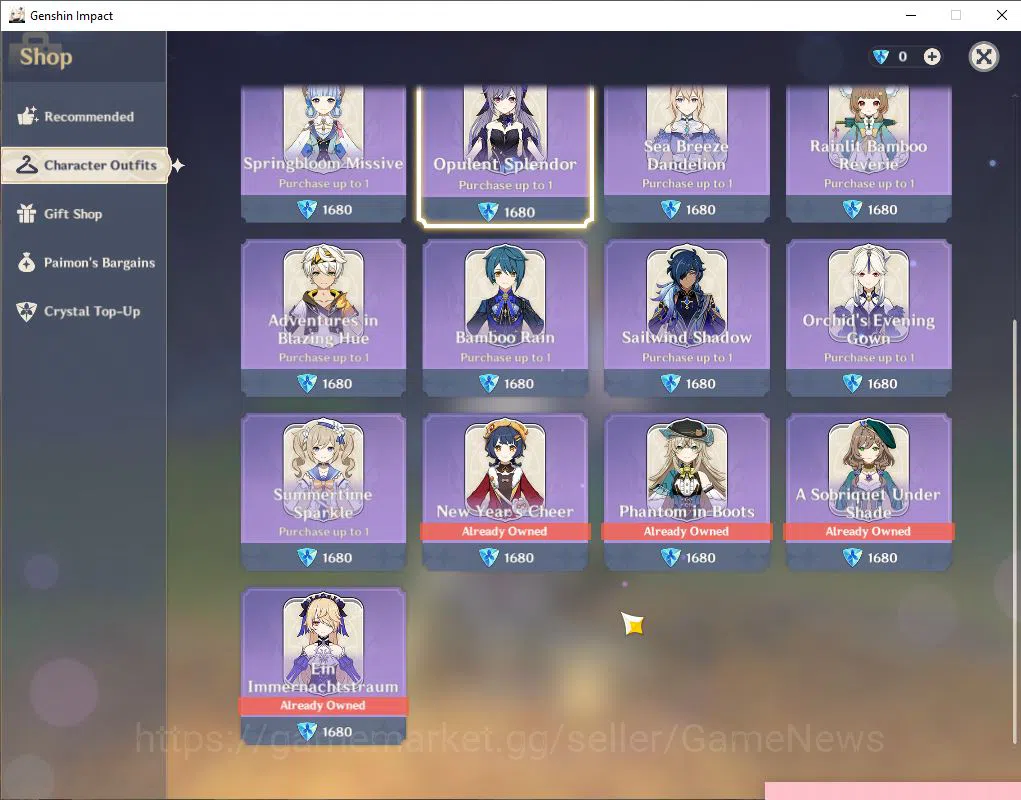
Task: Click the Shop header title
Action: tap(46, 57)
